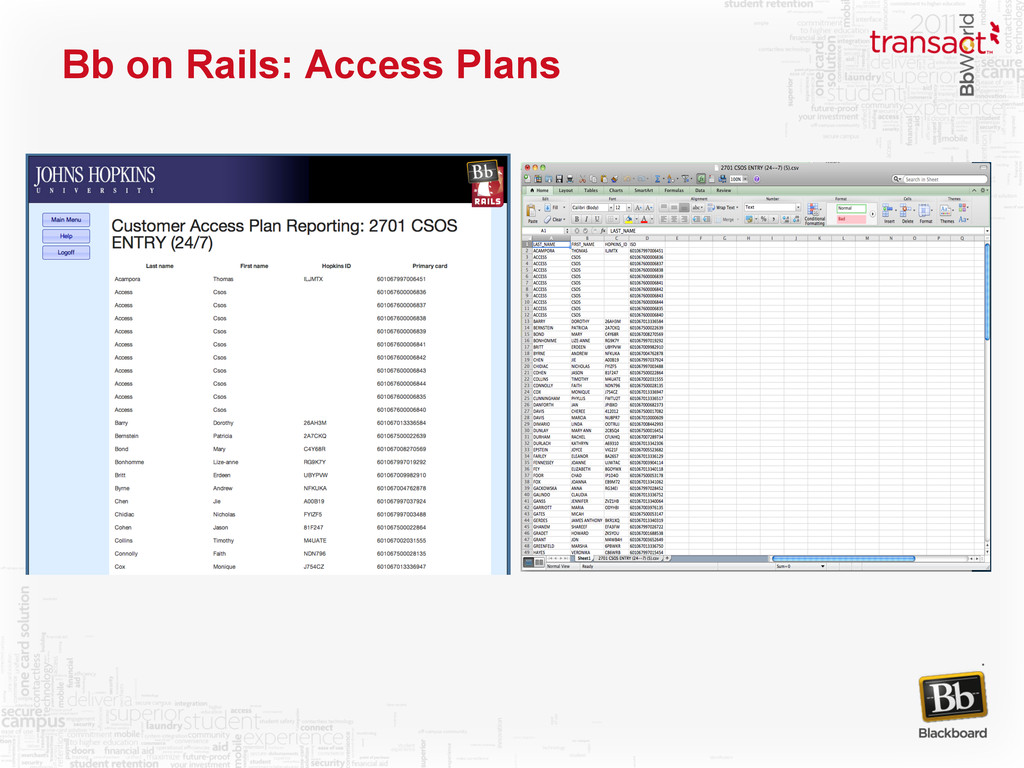Switch to Page Layout view icon
Viewport: 1024px width, 768px height.
[539, 562]
